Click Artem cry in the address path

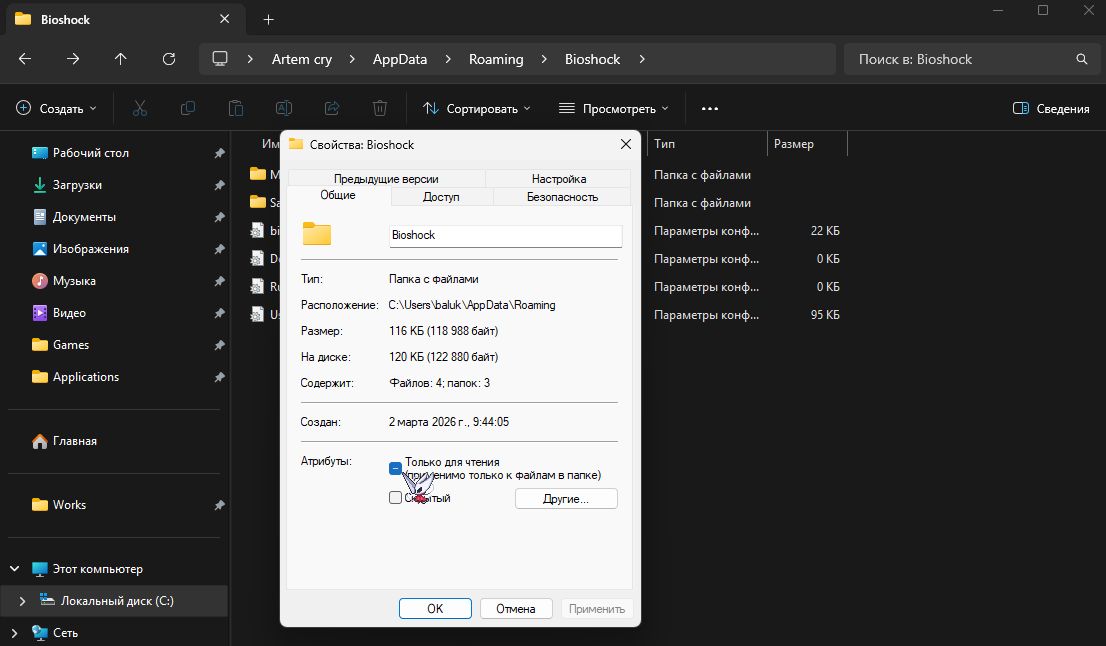pyautogui.click(x=302, y=59)
